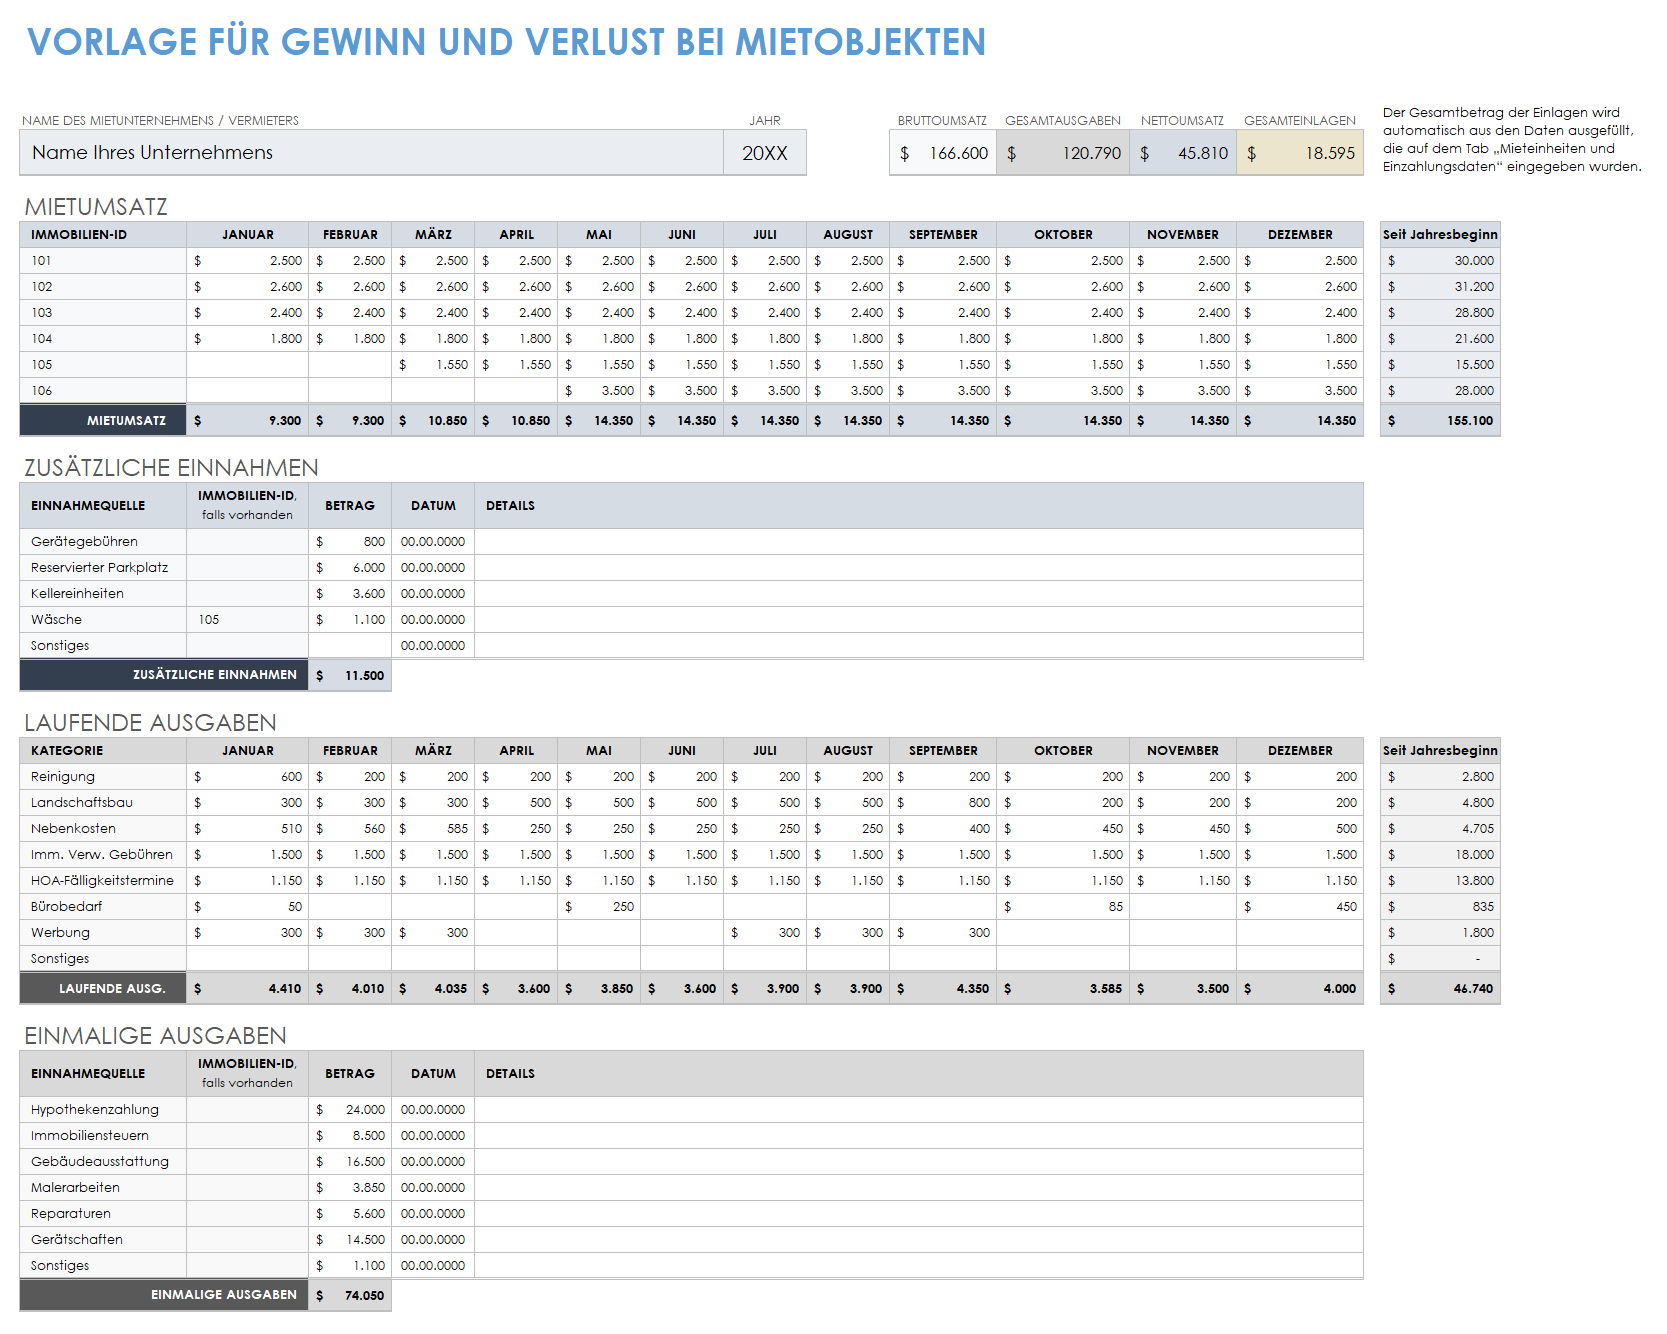Select the HOA-Fälligkeitstermine expense category

click(103, 881)
